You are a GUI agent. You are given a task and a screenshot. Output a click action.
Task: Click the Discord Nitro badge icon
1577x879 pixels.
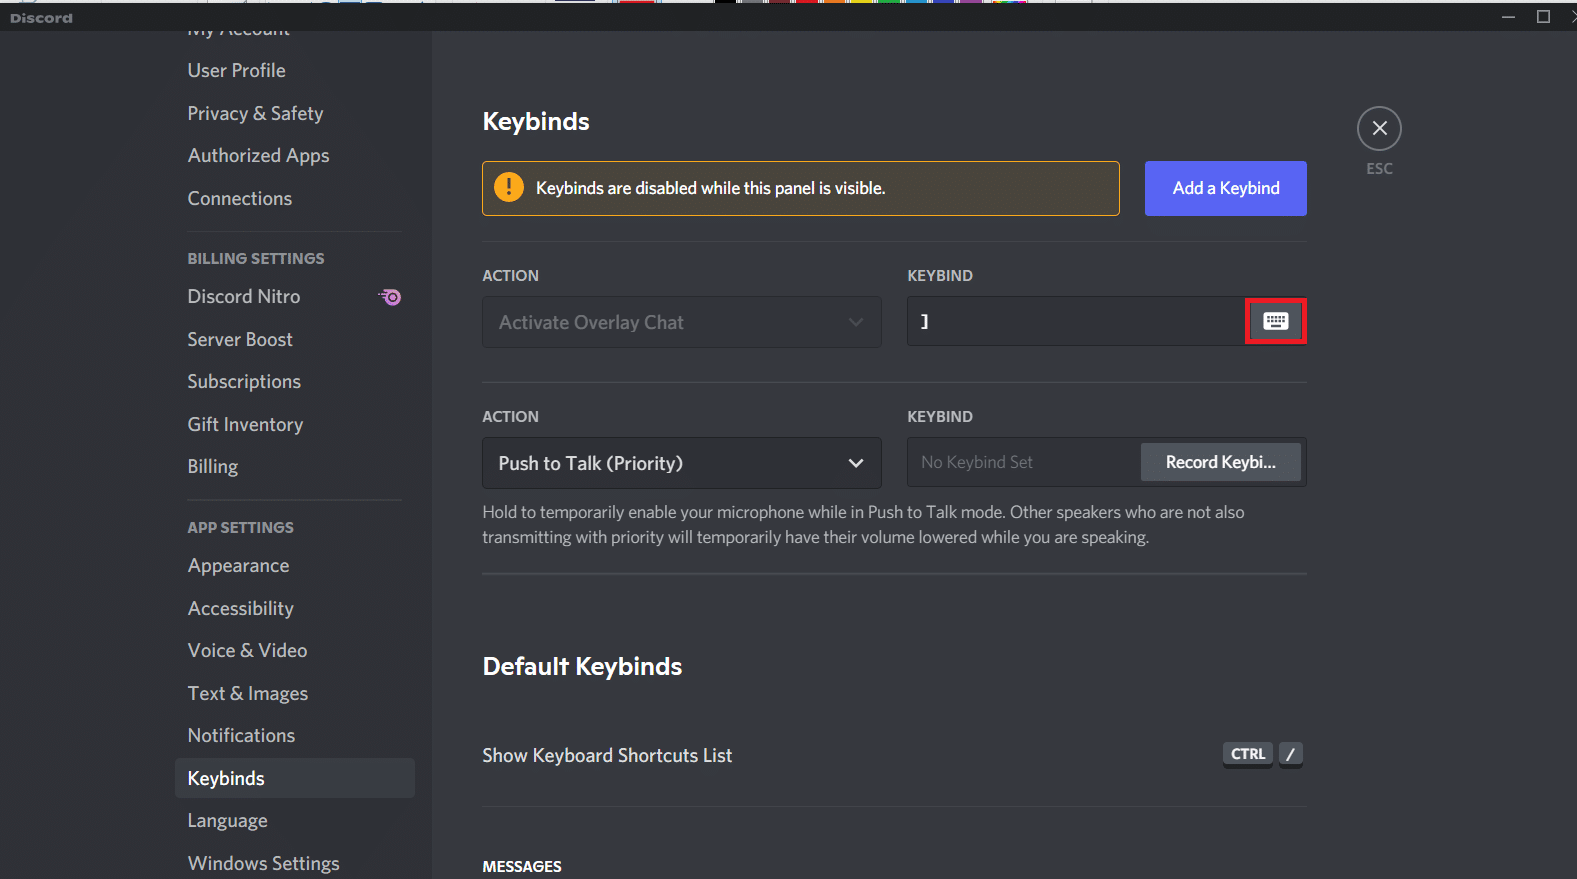pos(390,297)
